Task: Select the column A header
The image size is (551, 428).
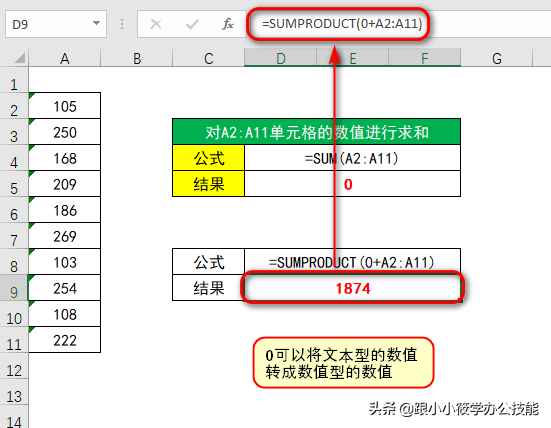Action: (65, 58)
